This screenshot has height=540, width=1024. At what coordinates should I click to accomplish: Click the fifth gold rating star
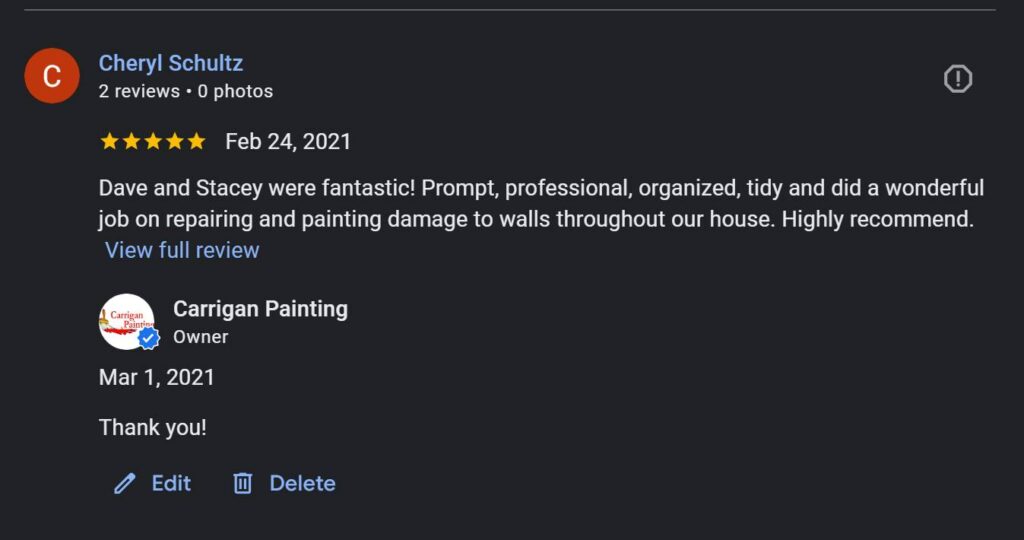(196, 142)
